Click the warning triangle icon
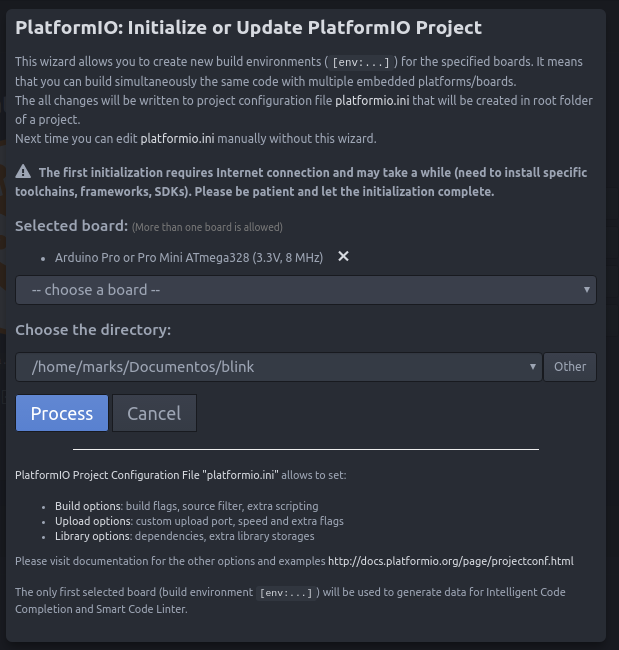Viewport: 619px width, 650px height. (x=23, y=171)
